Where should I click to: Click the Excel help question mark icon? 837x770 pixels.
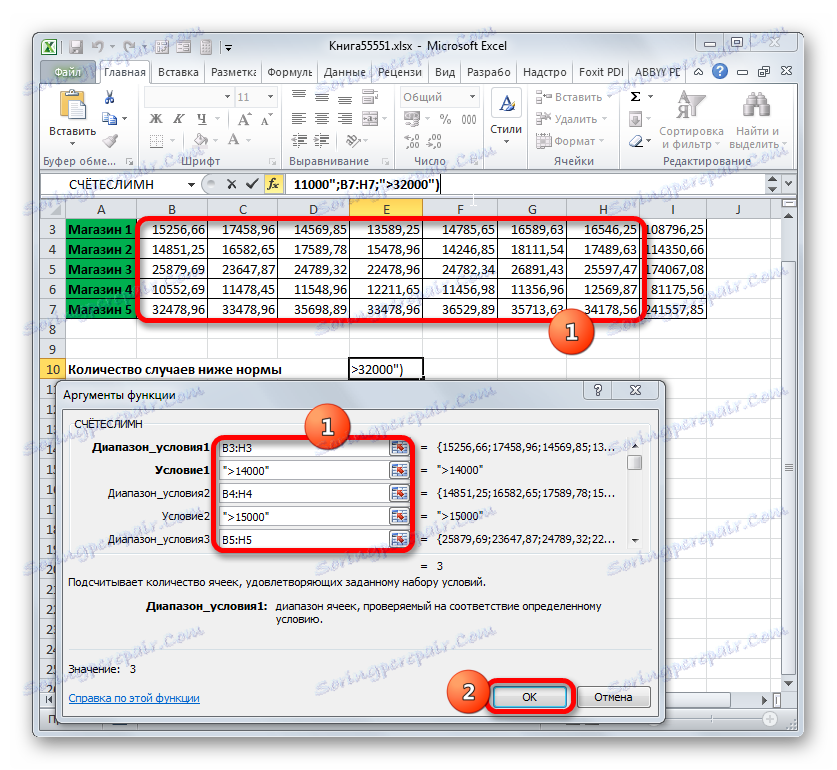pos(720,71)
